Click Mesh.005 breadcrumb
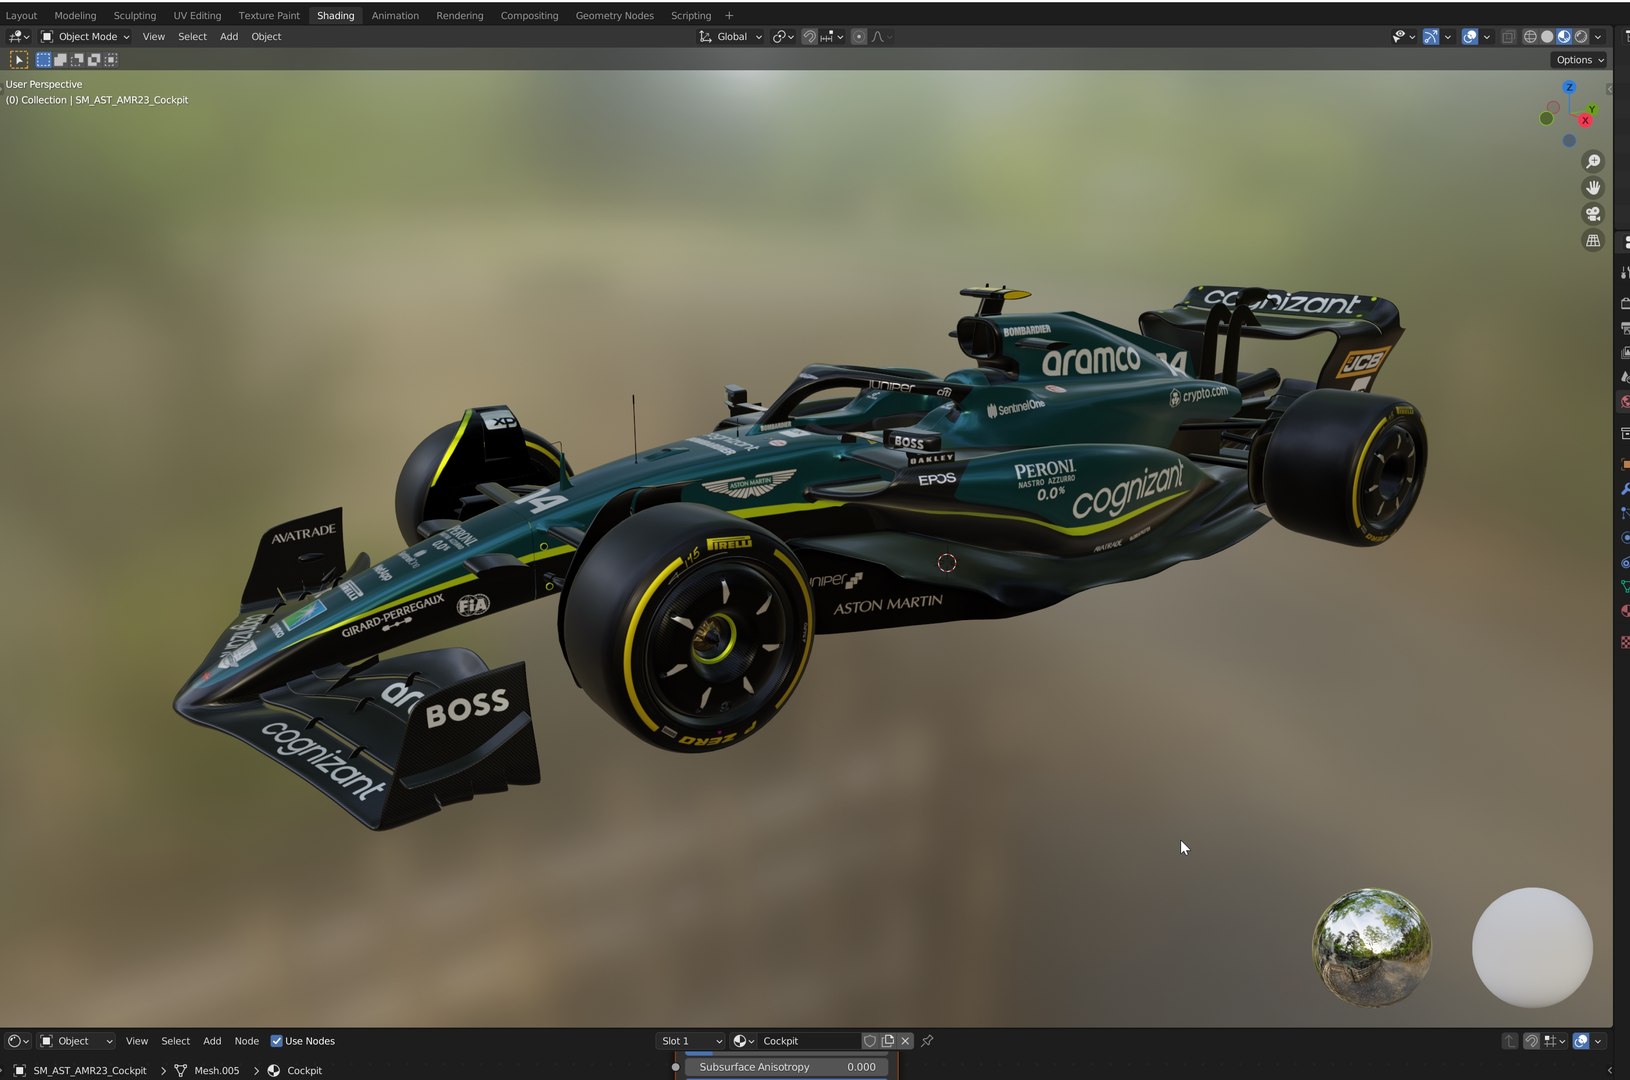1630x1080 pixels. pos(207,1070)
